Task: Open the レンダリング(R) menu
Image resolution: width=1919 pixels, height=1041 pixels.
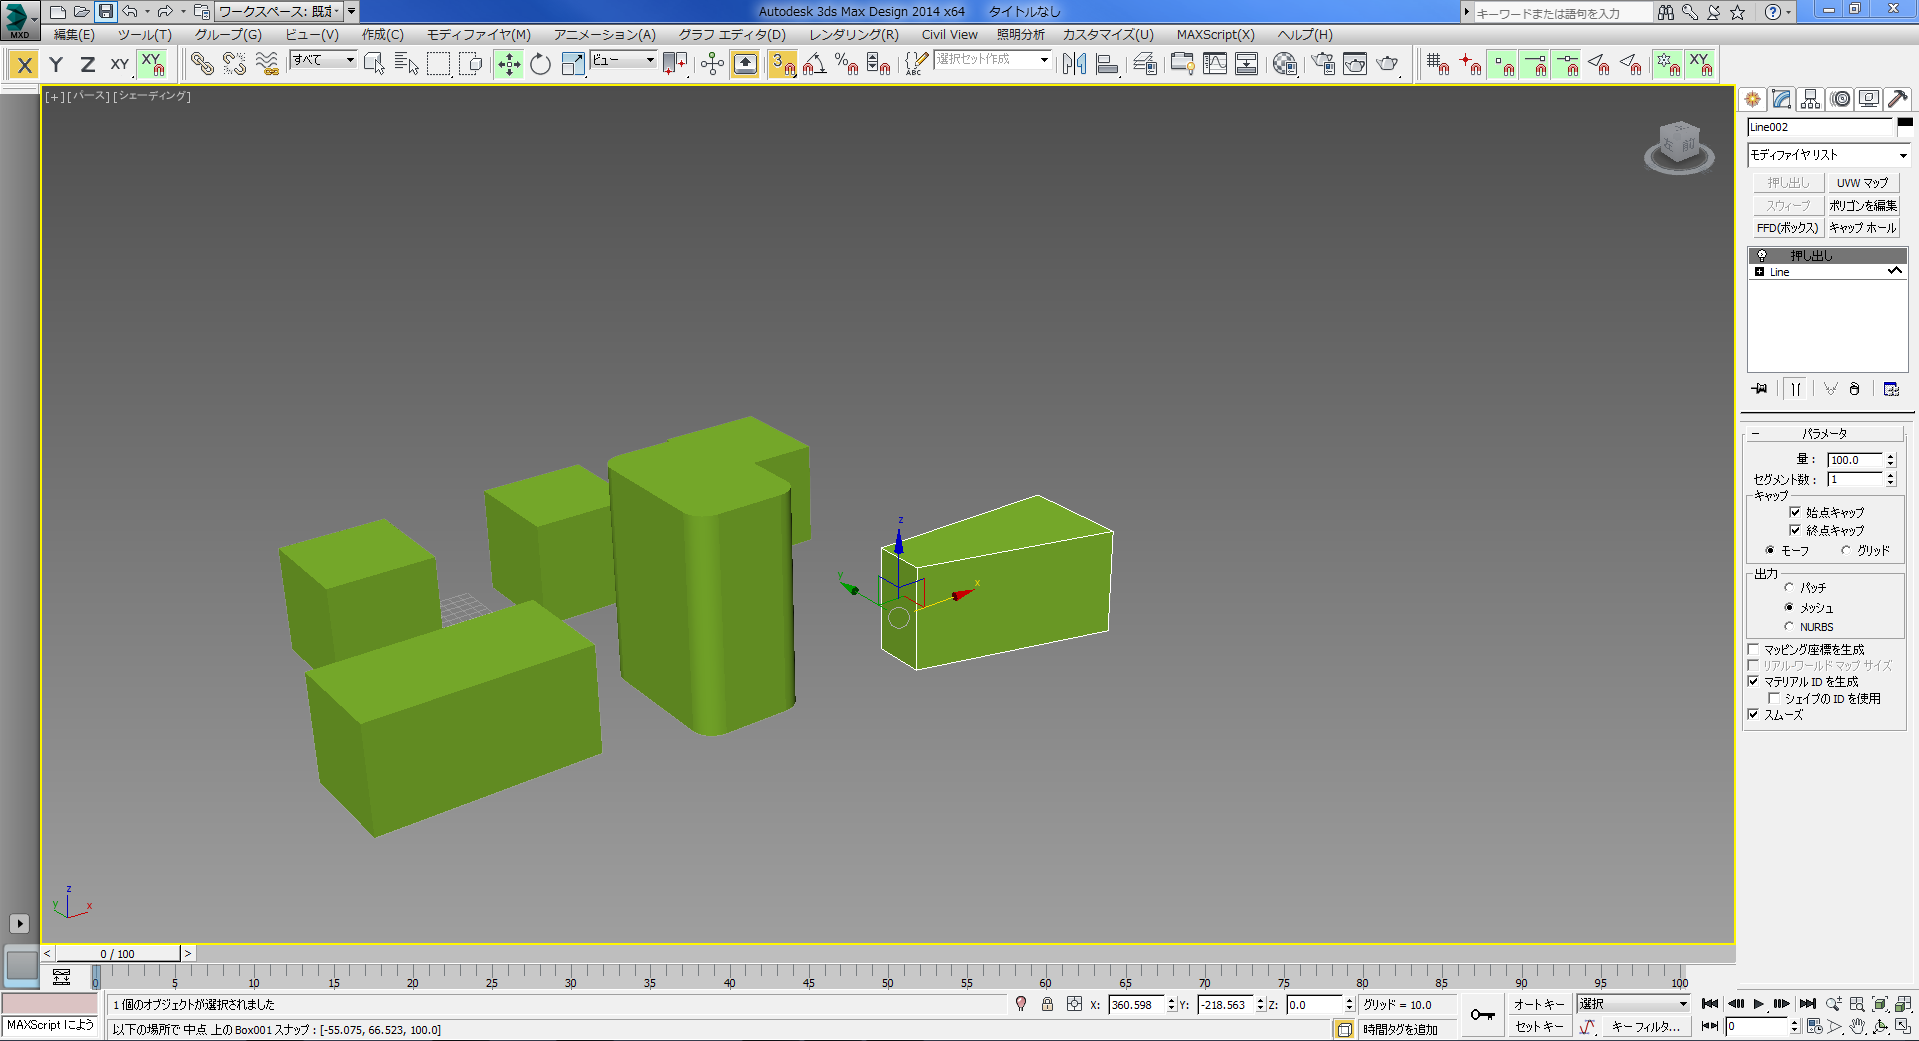Action: coord(853,35)
